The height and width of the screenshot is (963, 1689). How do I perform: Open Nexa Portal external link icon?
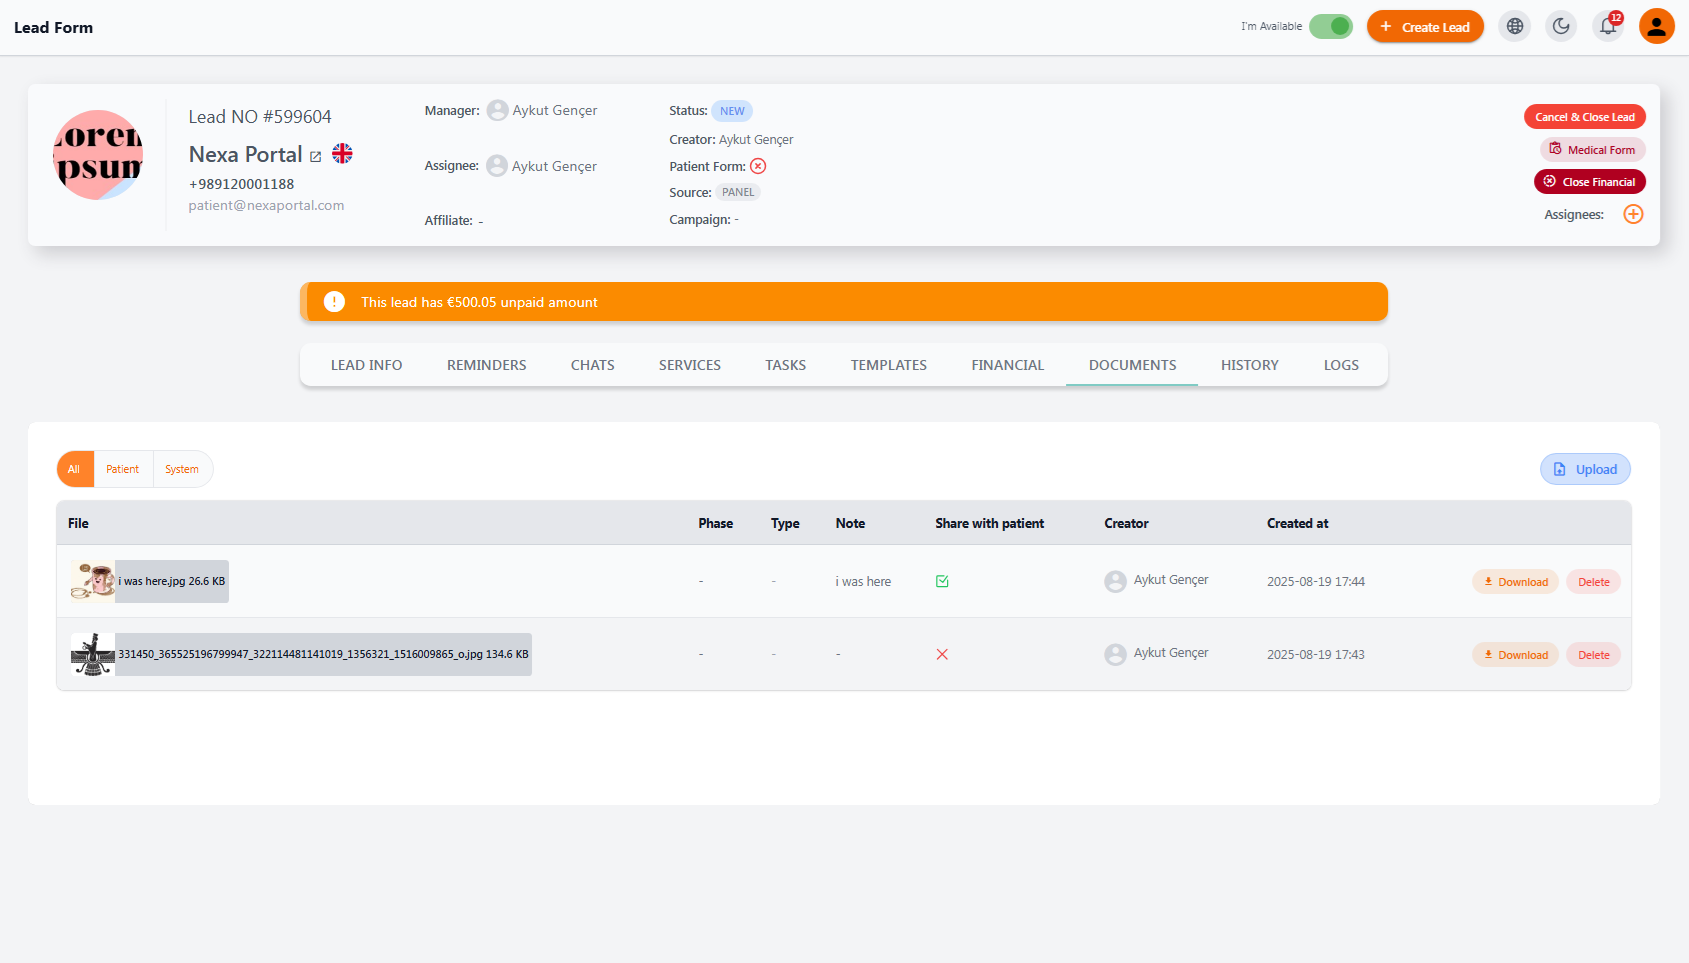point(315,157)
